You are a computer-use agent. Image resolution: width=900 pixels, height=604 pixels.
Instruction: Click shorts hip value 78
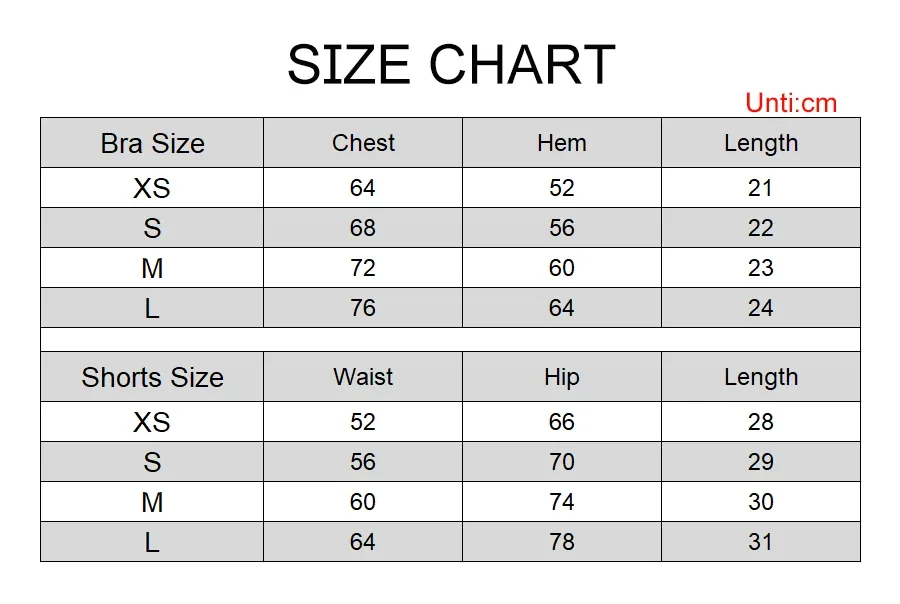click(562, 542)
